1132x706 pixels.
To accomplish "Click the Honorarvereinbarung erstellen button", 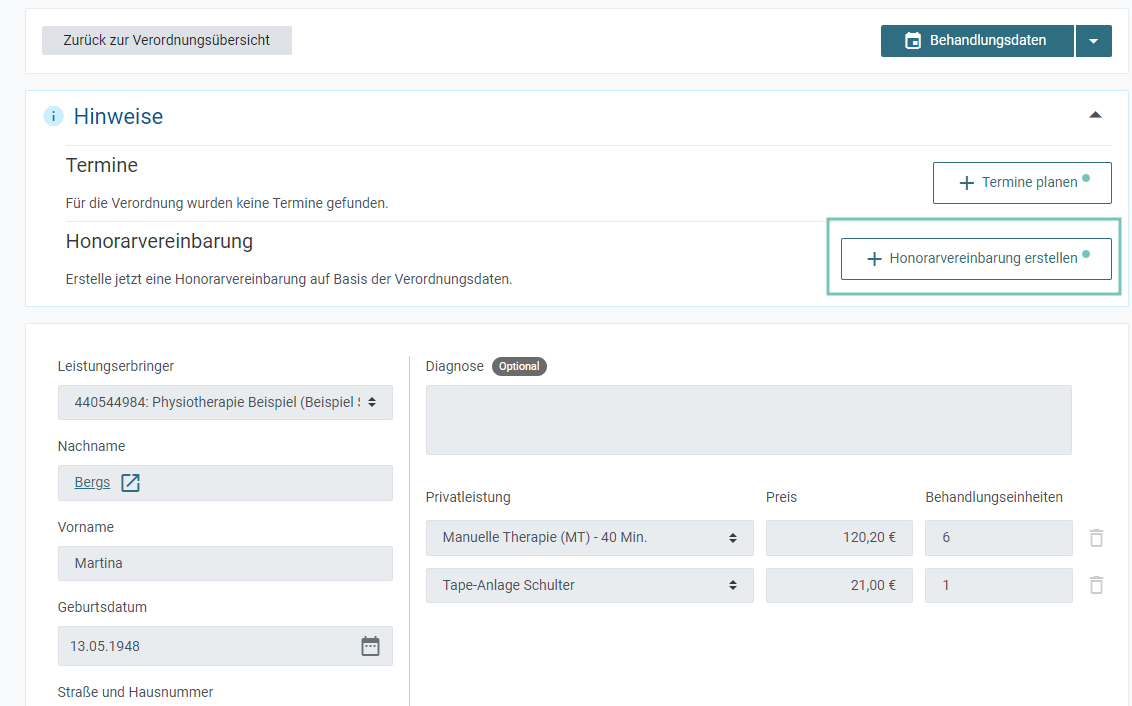I will click(976, 258).
